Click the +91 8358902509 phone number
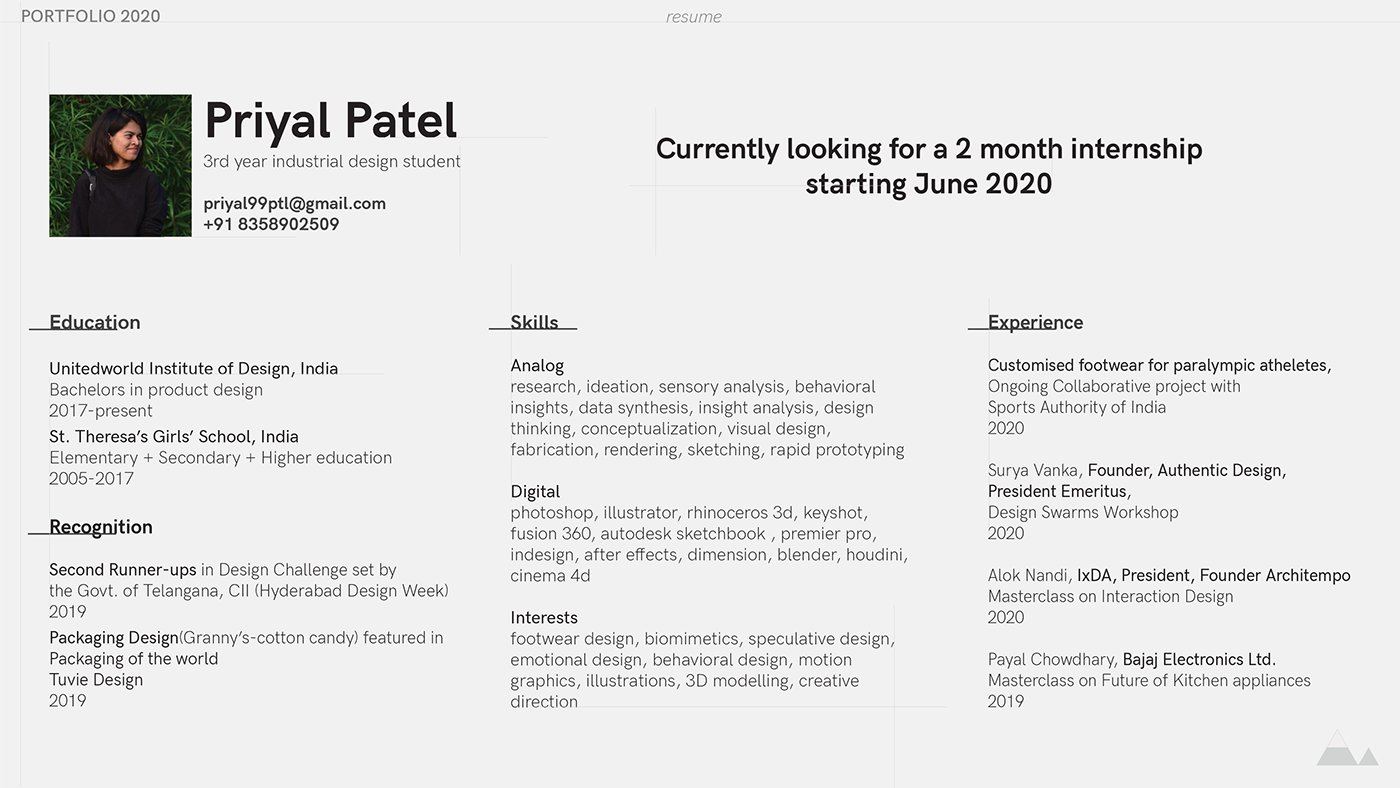Viewport: 1400px width, 788px height. pos(271,224)
